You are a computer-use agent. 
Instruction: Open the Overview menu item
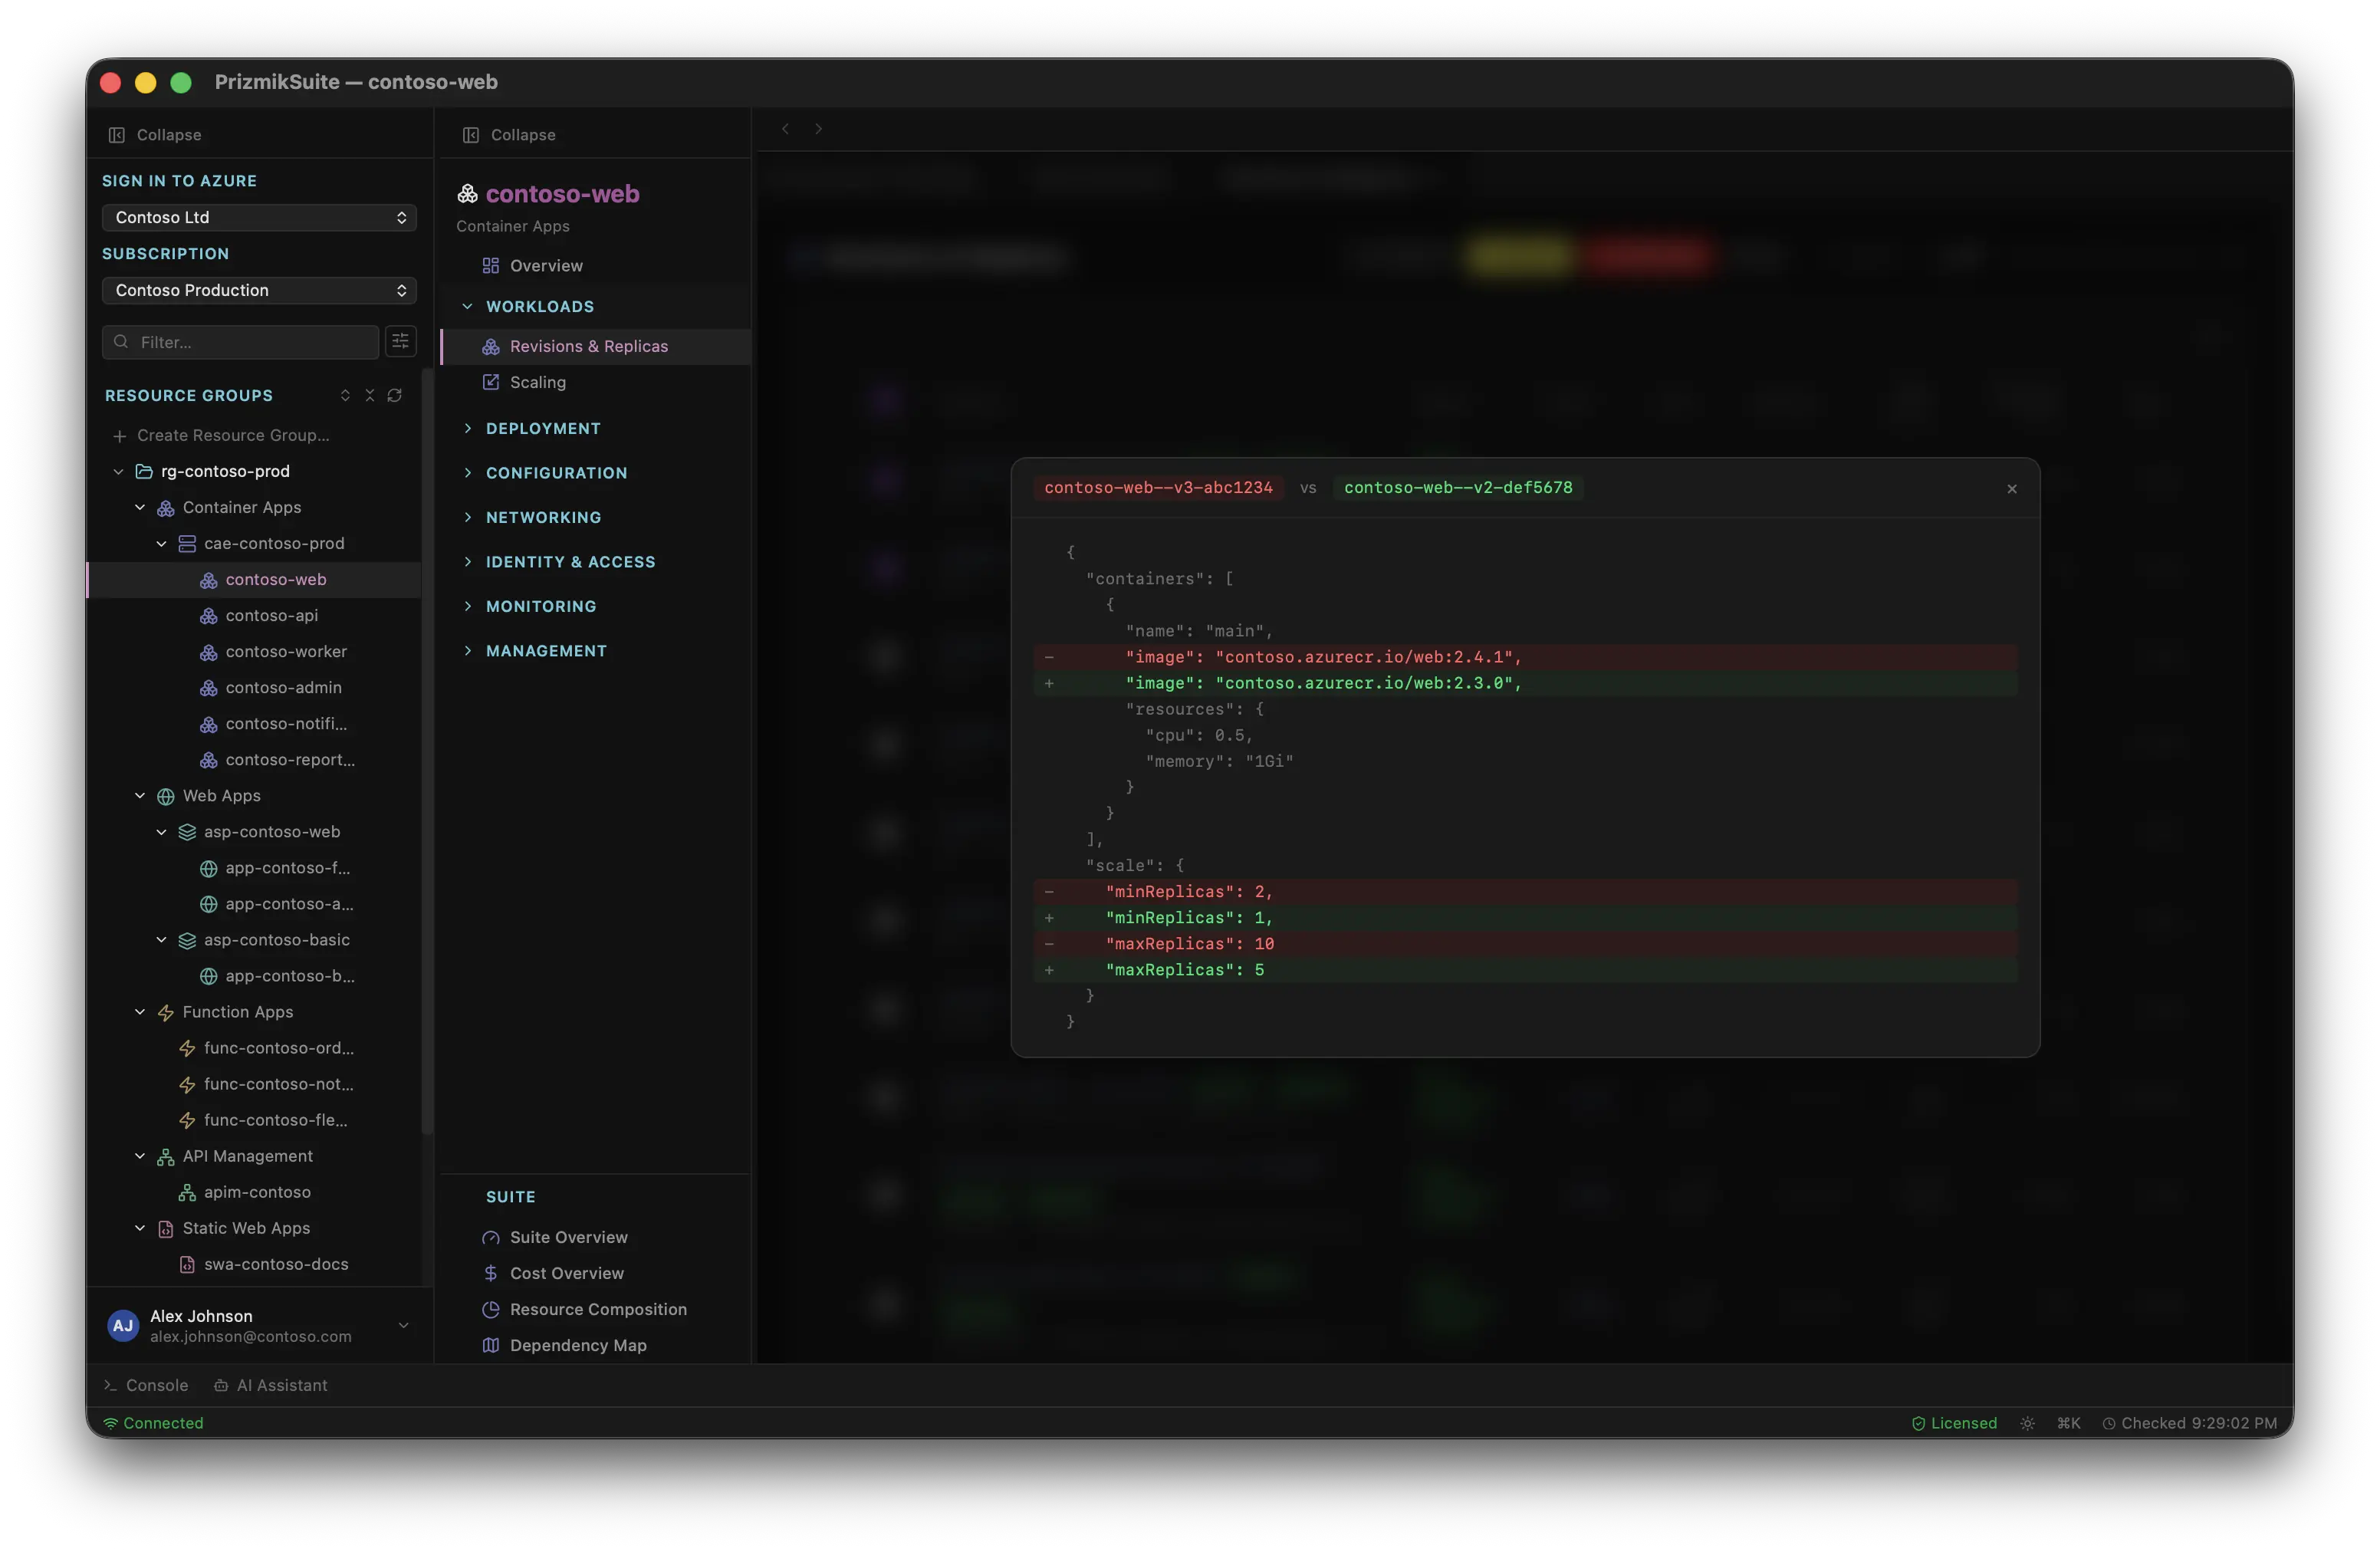point(595,266)
